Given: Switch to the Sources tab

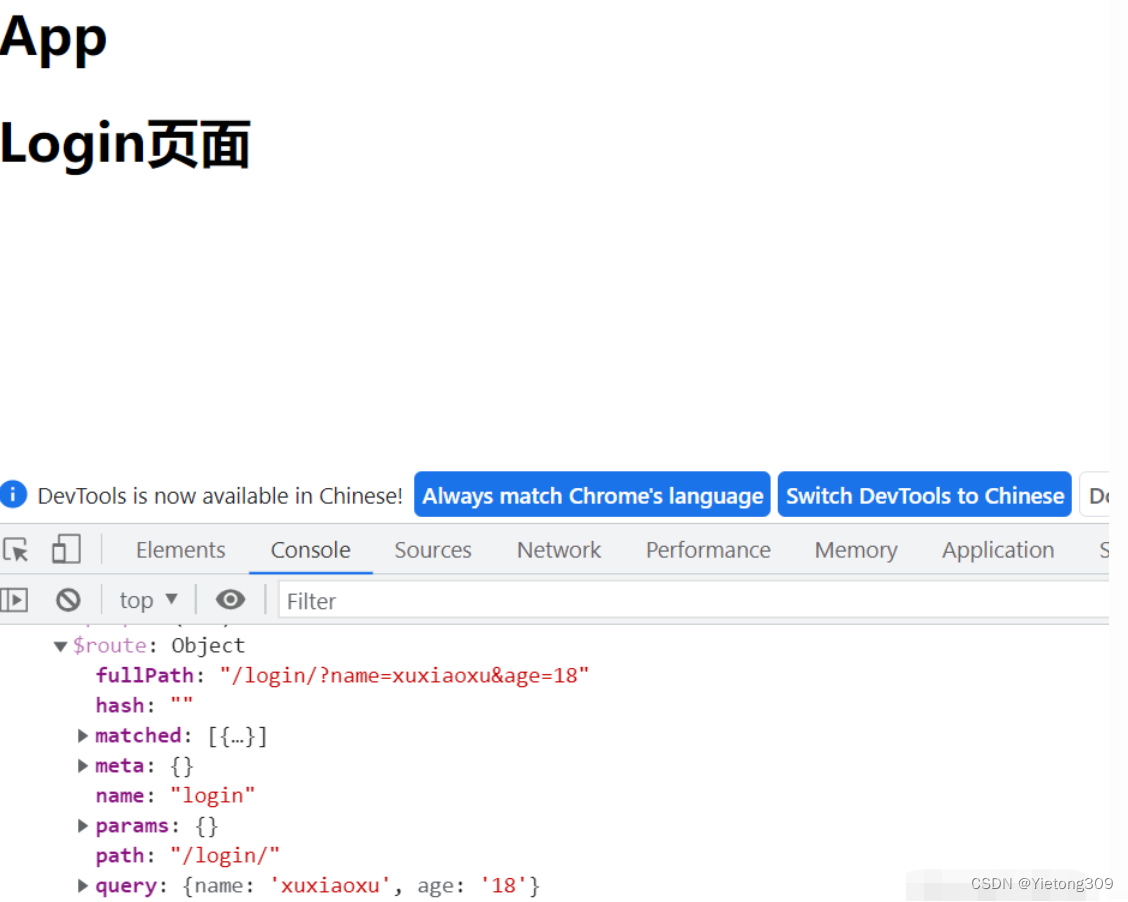Looking at the screenshot, I should 432,549.
